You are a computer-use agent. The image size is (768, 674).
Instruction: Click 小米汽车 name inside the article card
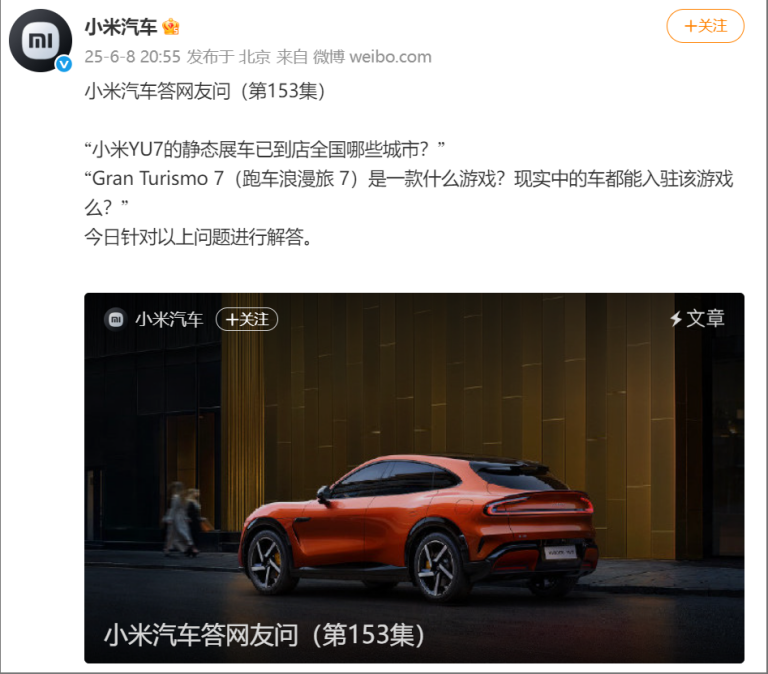169,320
